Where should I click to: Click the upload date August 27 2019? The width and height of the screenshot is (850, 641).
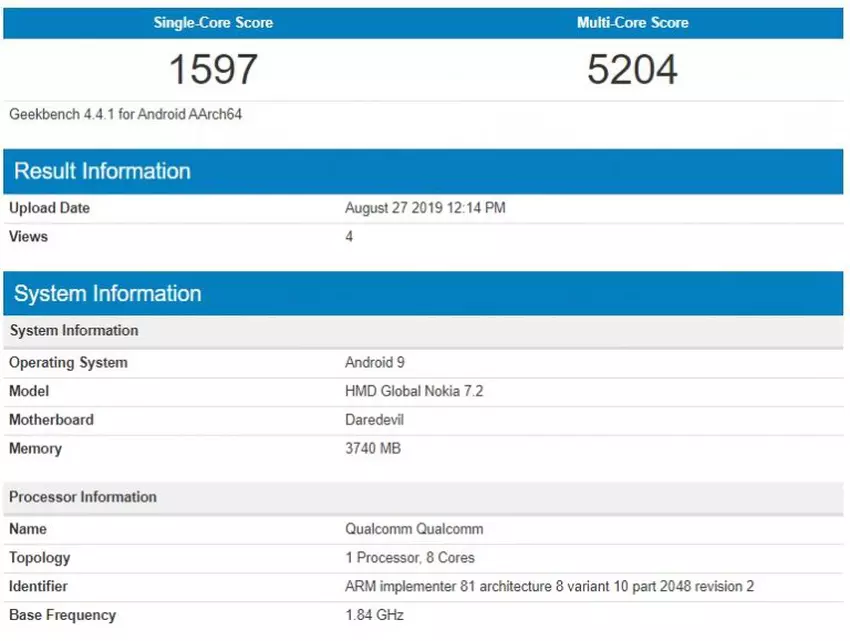pos(425,208)
